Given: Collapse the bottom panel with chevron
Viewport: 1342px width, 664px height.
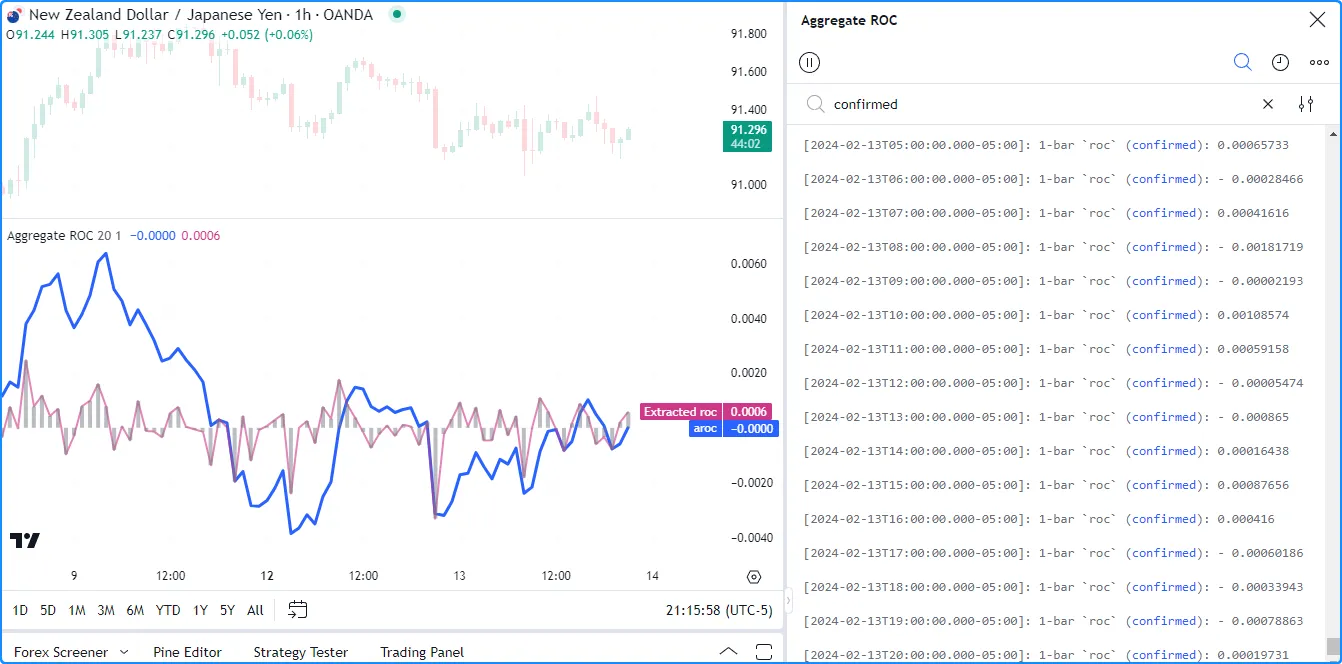Looking at the screenshot, I should click(x=727, y=652).
